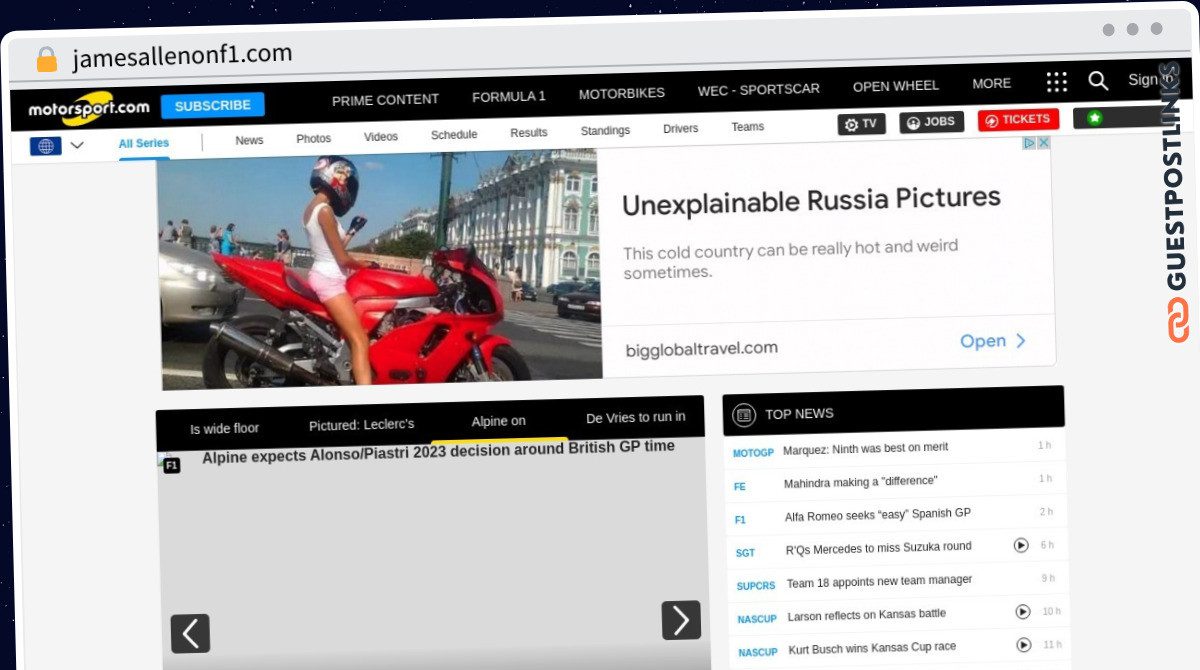Select the All Series tab
Image resolution: width=1200 pixels, height=670 pixels.
pyautogui.click(x=144, y=143)
